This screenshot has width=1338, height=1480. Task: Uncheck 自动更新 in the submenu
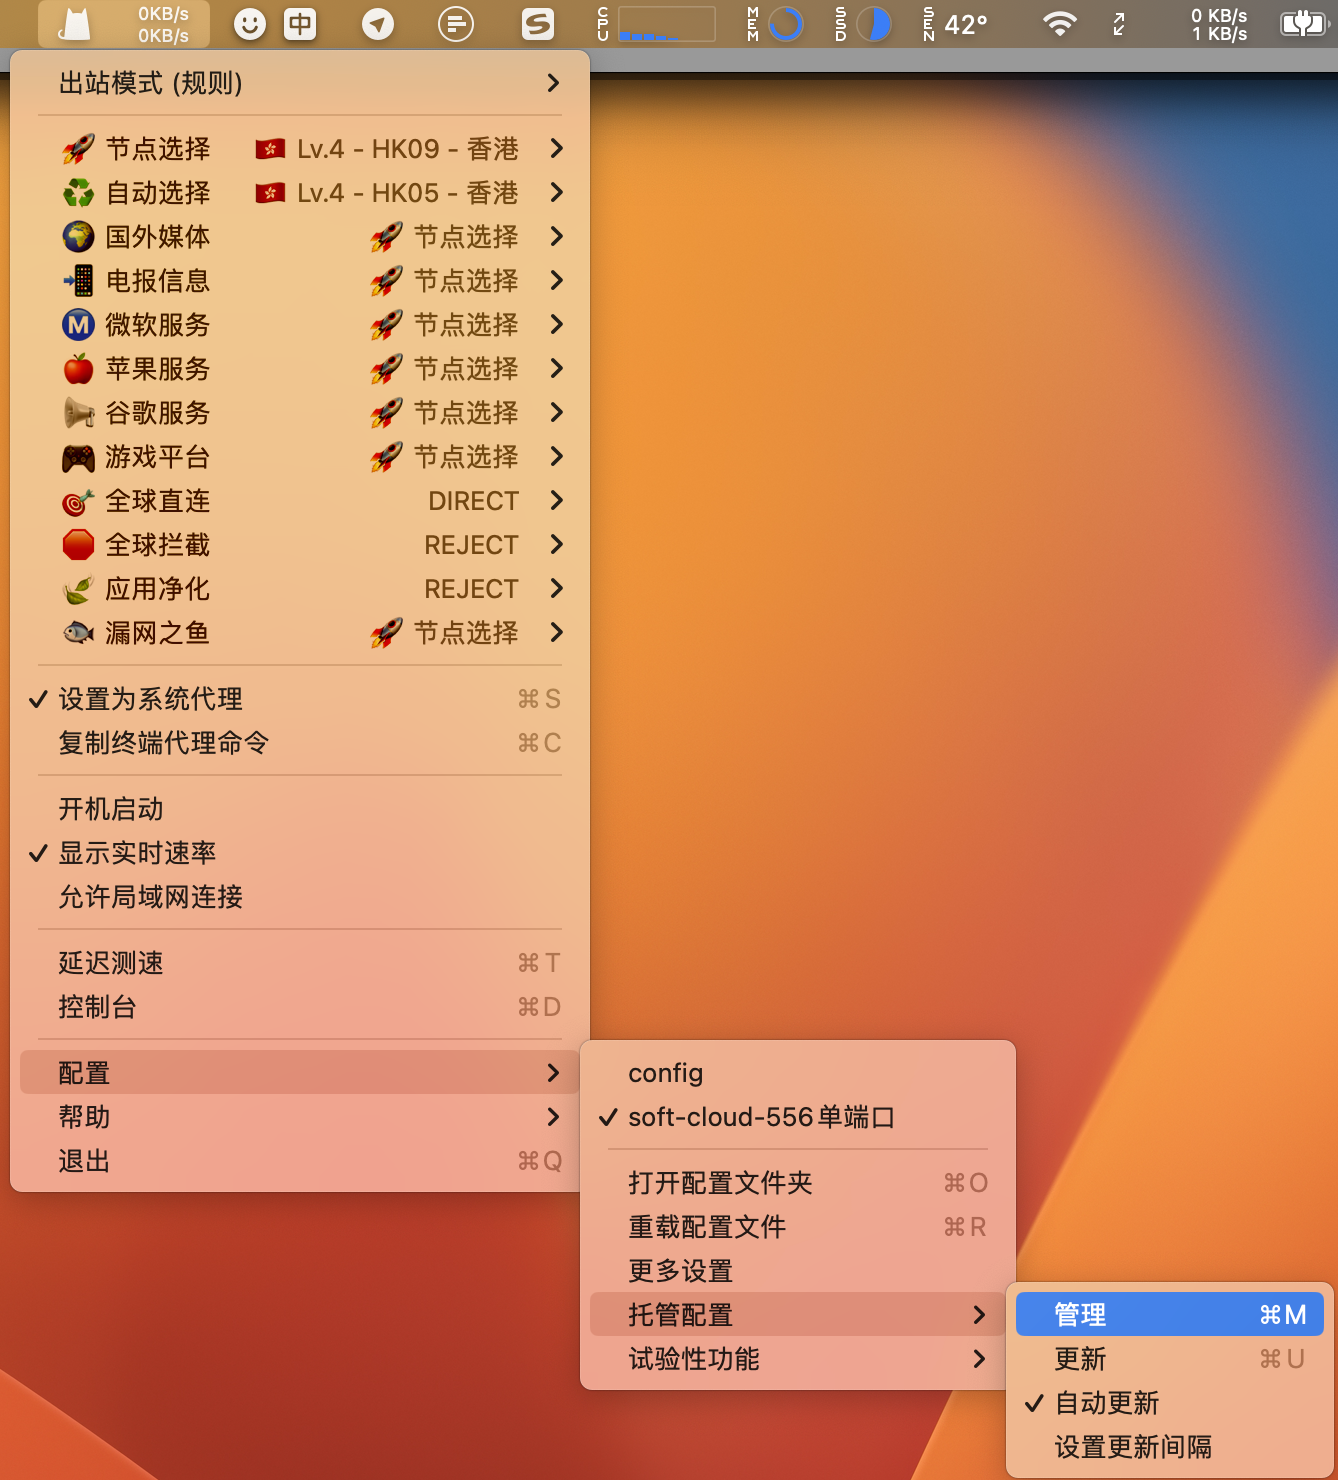click(x=1107, y=1403)
